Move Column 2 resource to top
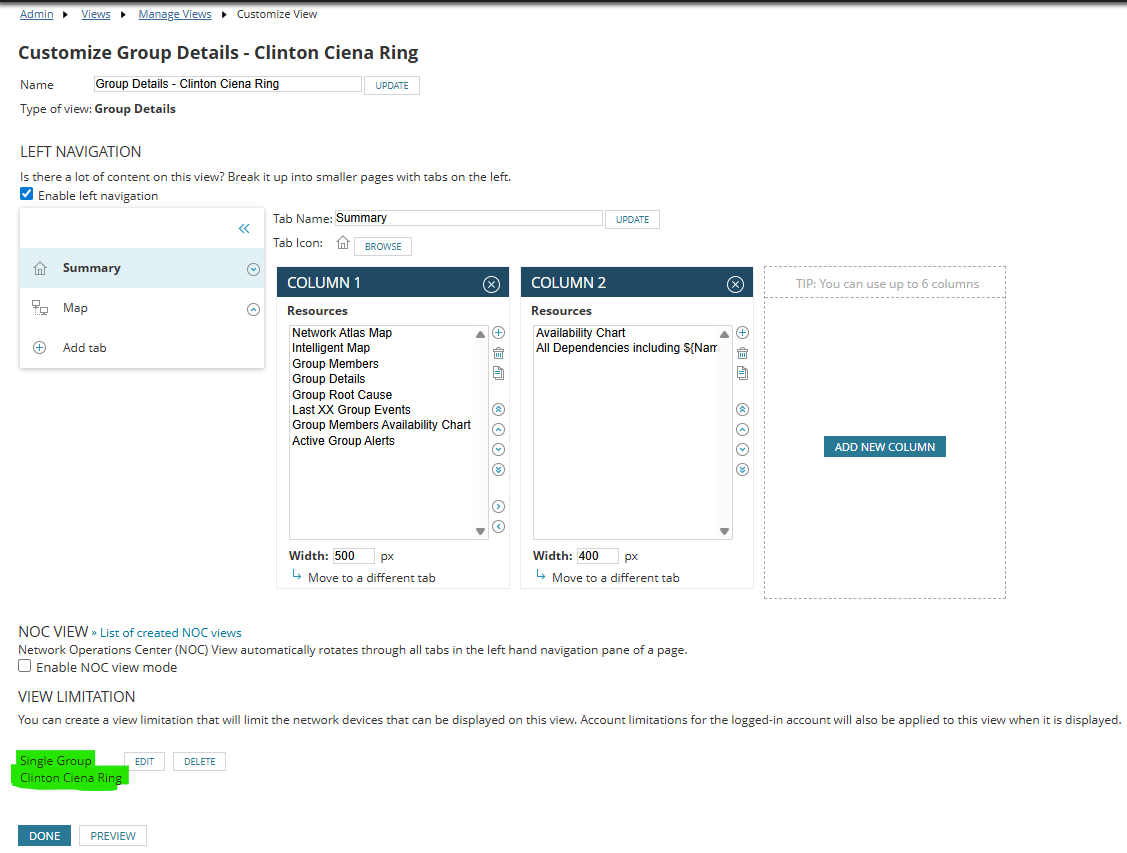Image resolution: width=1127 pixels, height=853 pixels. (742, 410)
